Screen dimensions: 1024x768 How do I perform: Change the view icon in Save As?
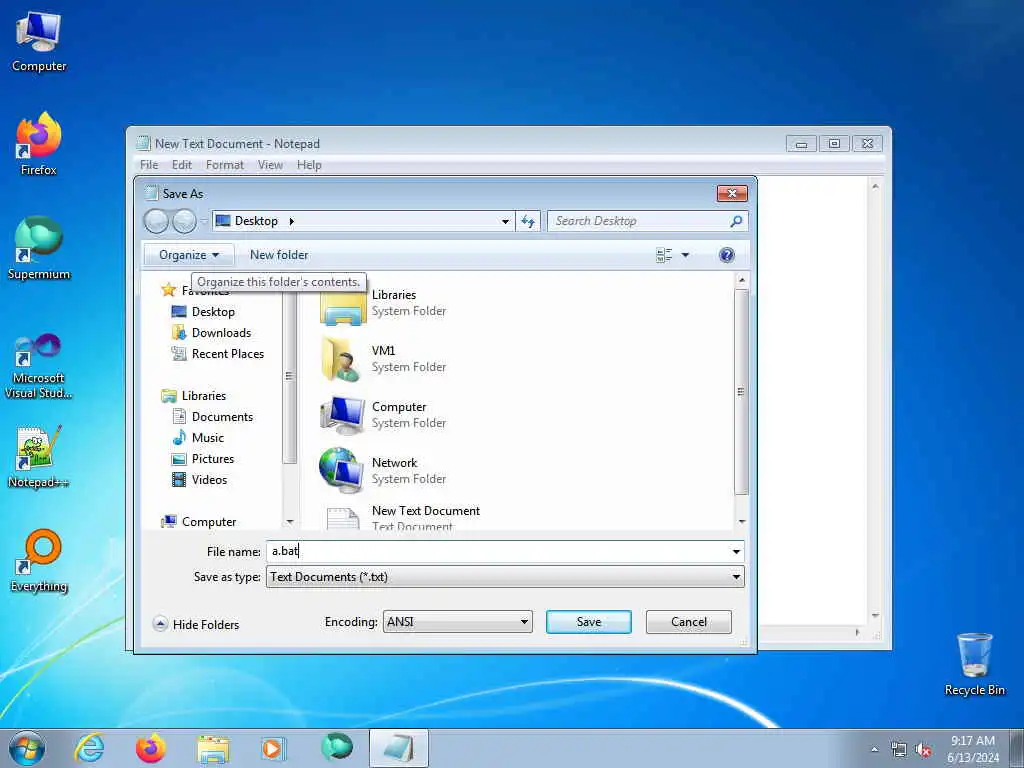[x=664, y=255]
